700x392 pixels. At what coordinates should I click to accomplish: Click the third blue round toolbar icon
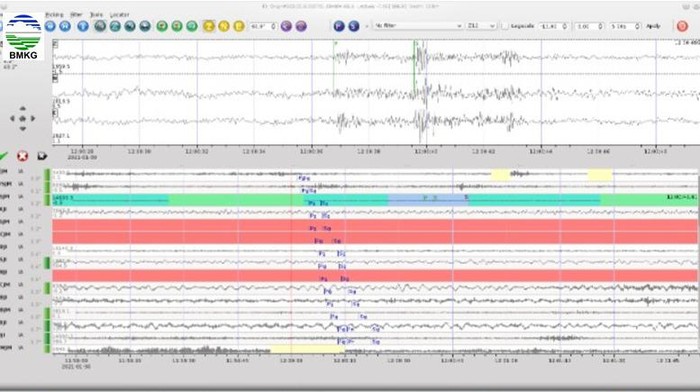[x=83, y=26]
